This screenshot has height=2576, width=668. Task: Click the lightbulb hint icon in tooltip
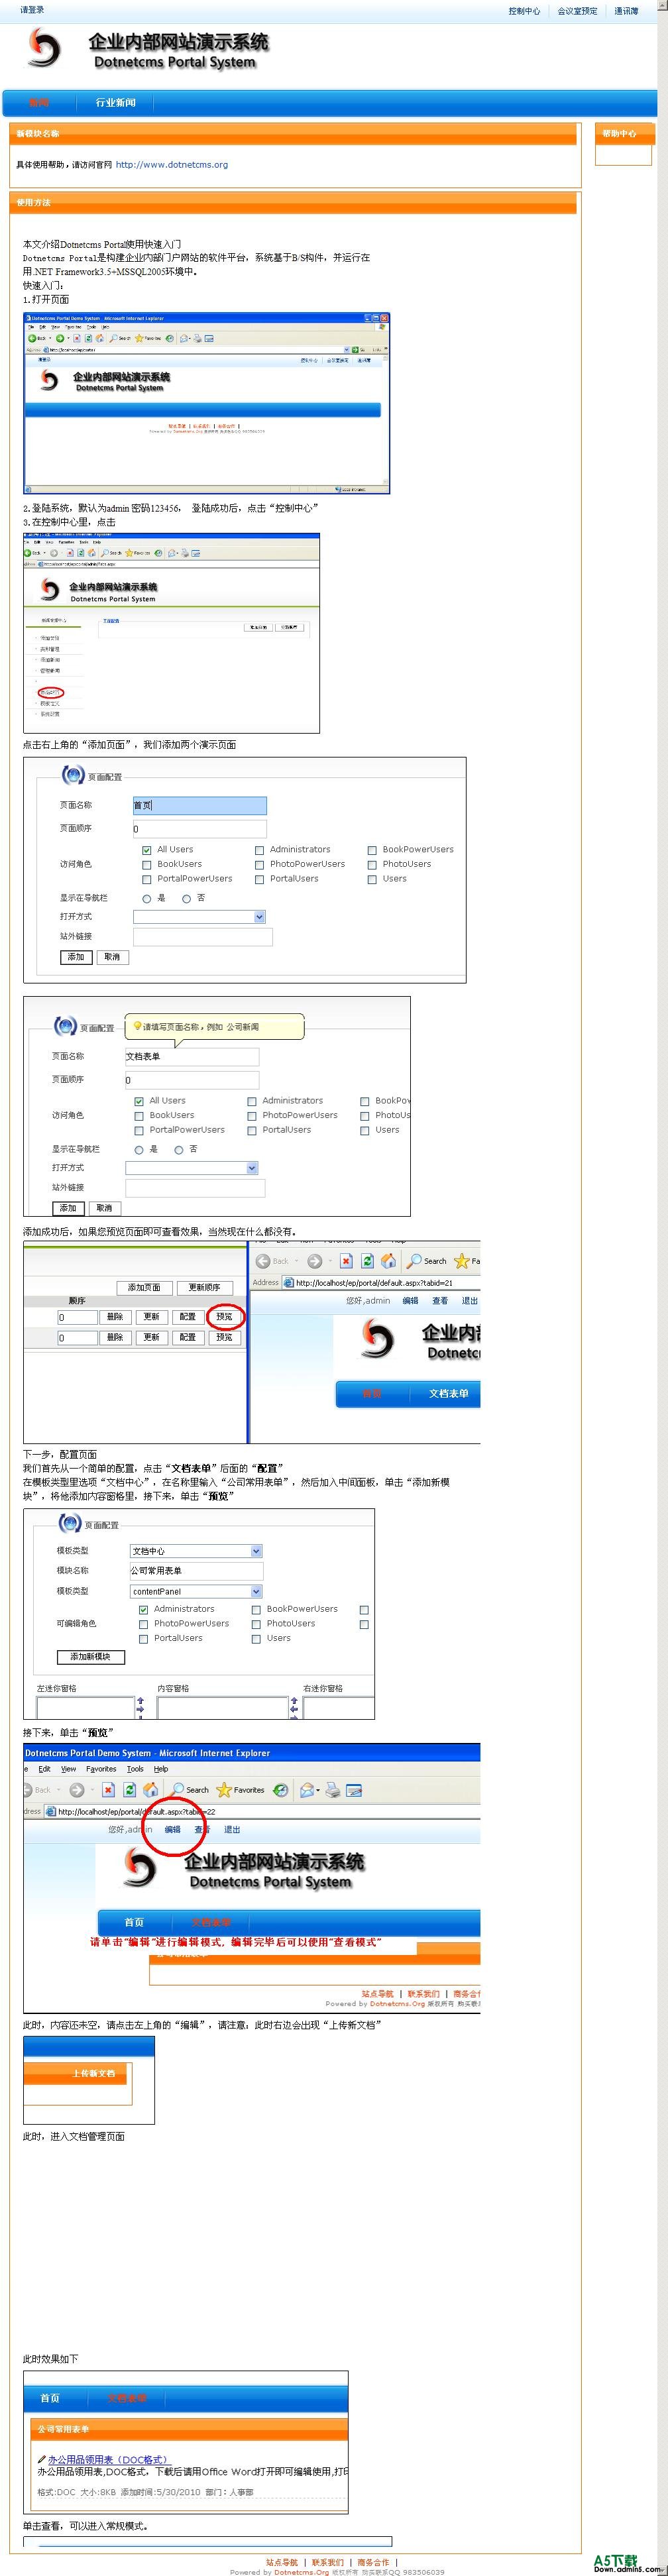[x=137, y=1026]
